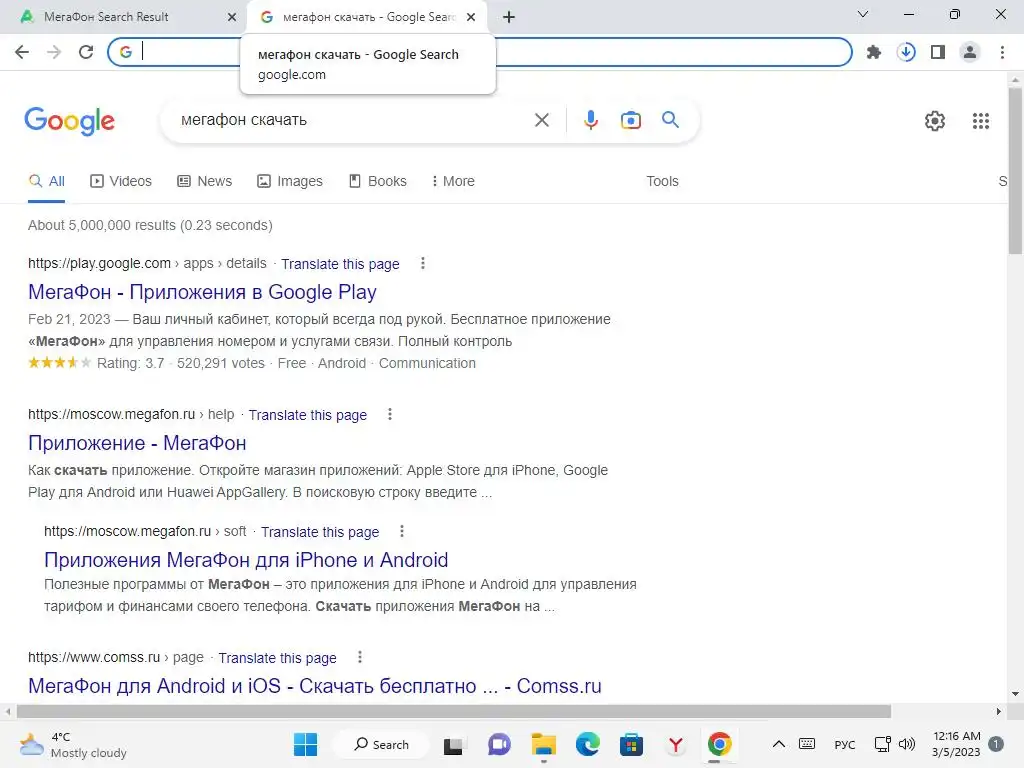Click the Google logo
This screenshot has height=768, width=1024.
click(69, 120)
